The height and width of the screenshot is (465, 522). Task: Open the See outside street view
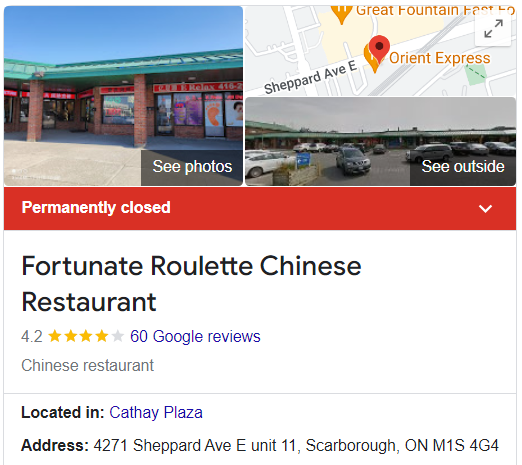(x=463, y=167)
